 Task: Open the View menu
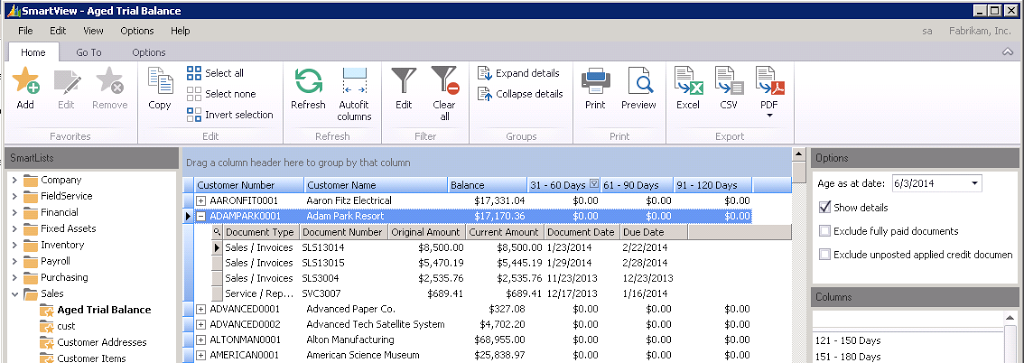(93, 31)
